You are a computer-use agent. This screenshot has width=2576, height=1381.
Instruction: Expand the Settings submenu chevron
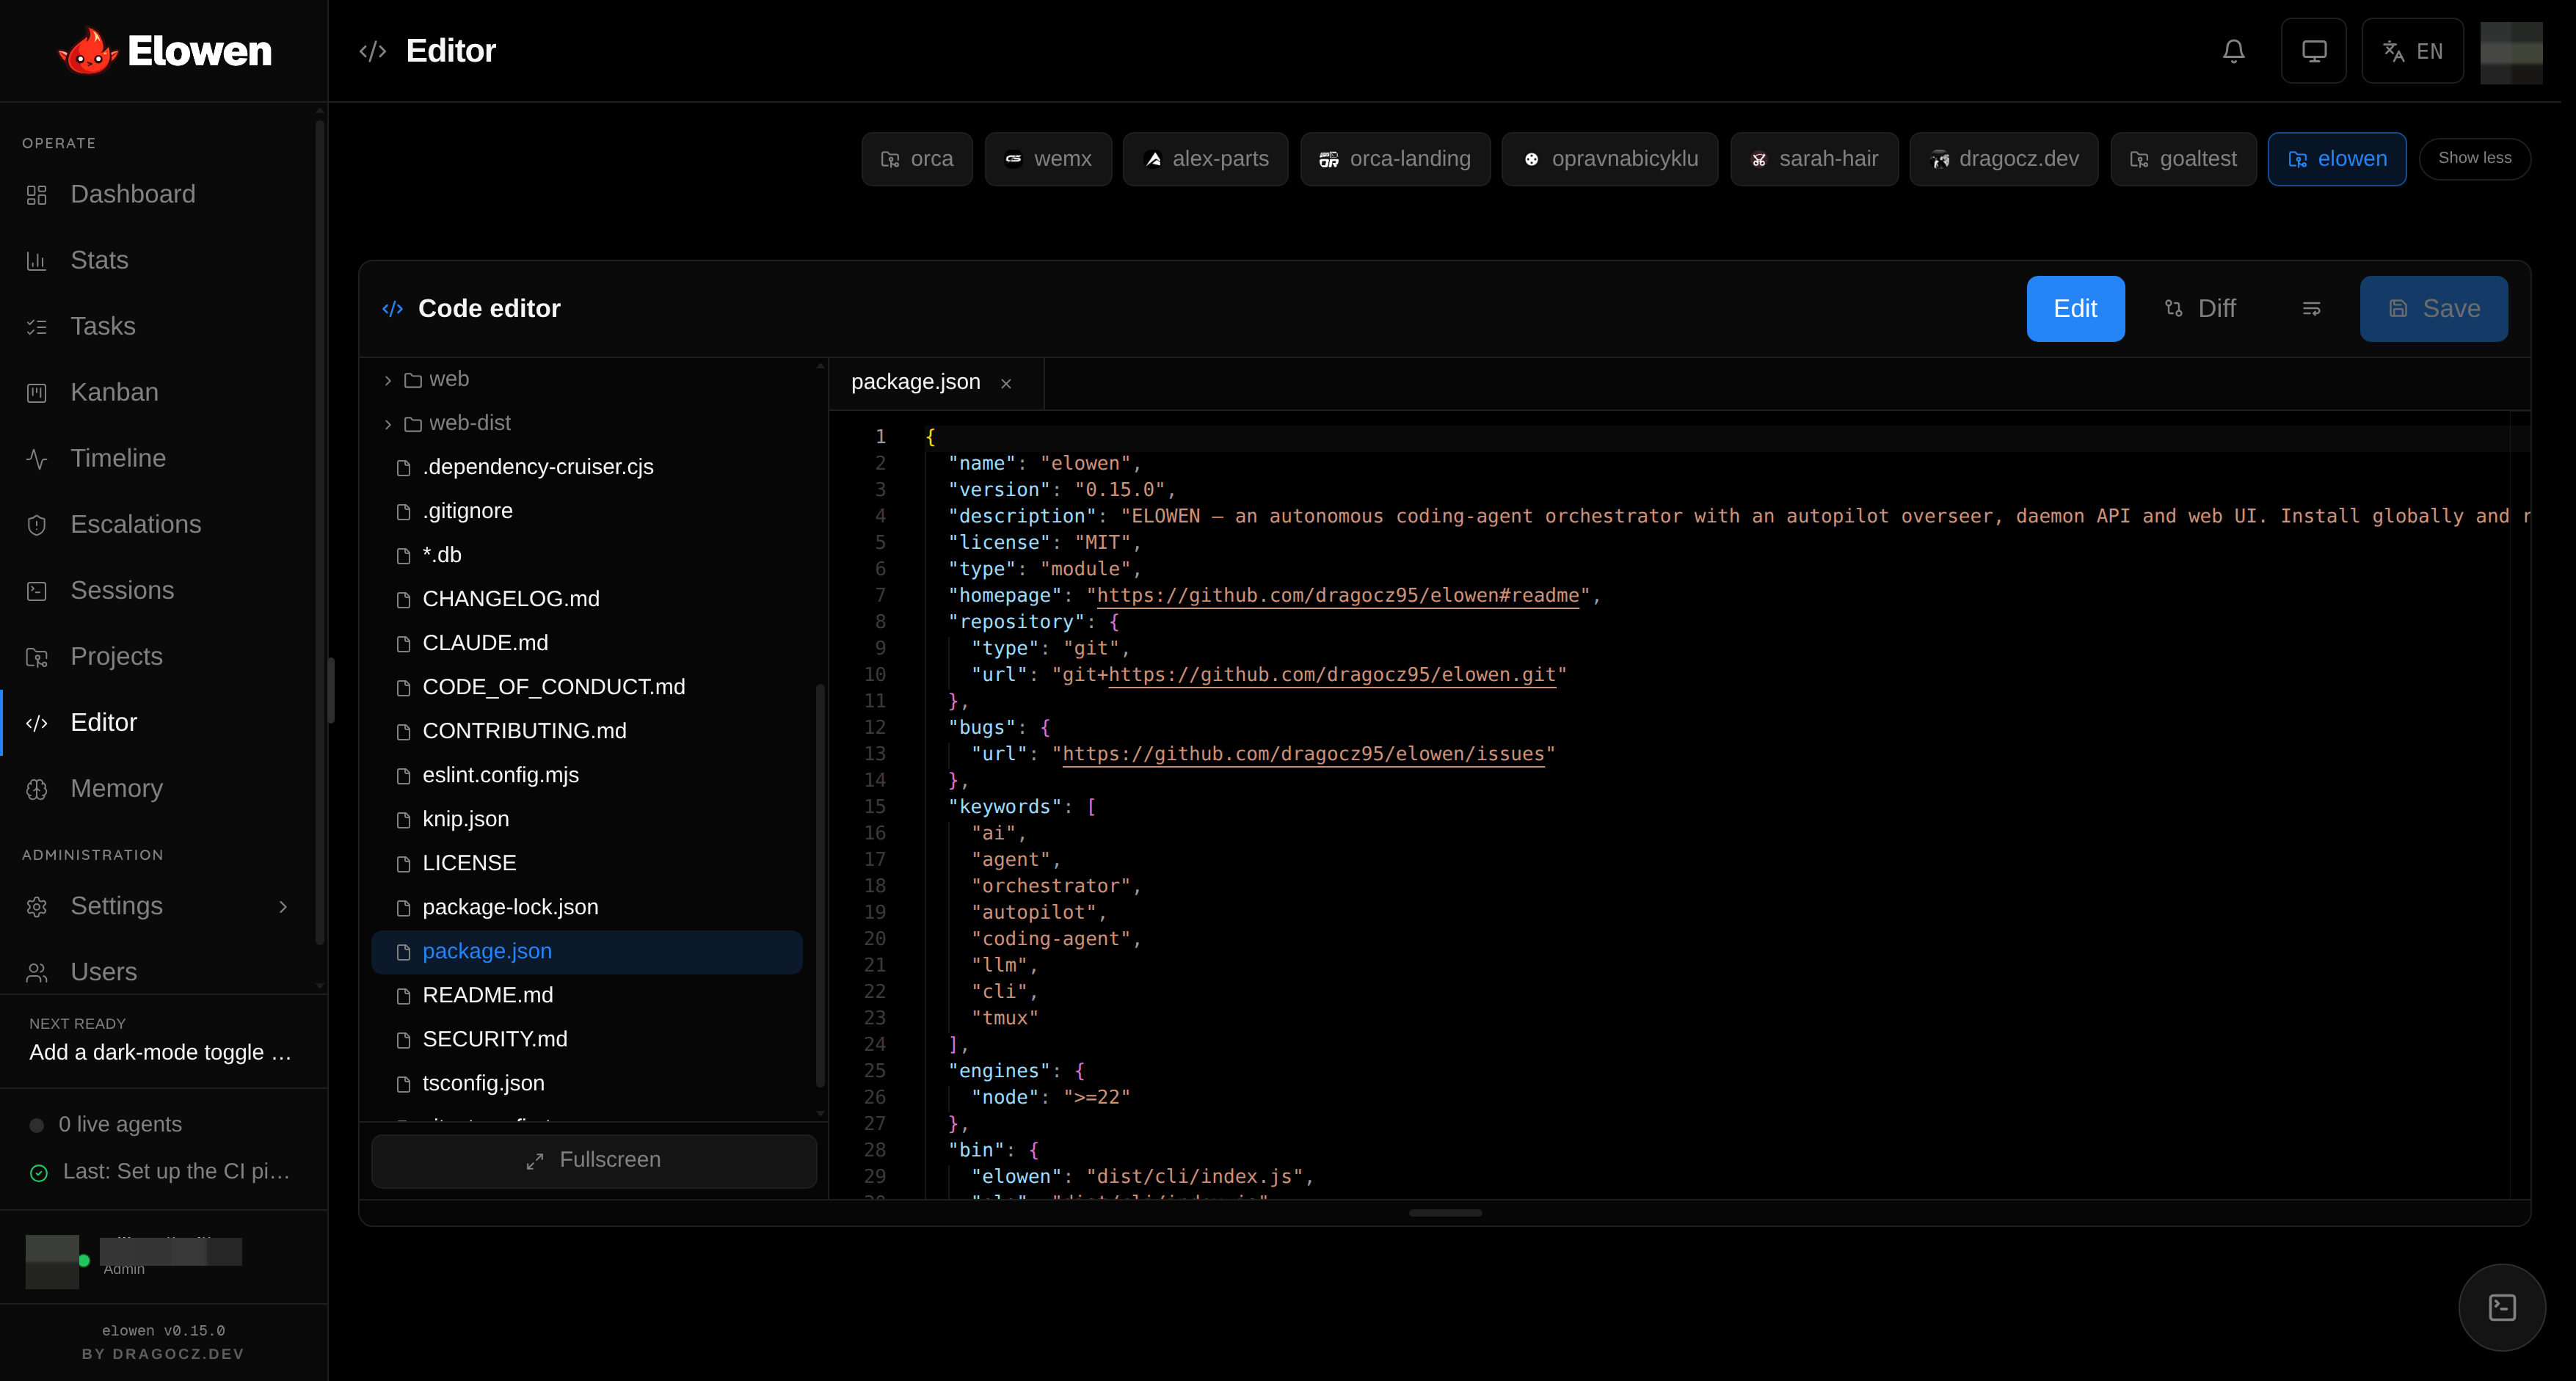(283, 906)
